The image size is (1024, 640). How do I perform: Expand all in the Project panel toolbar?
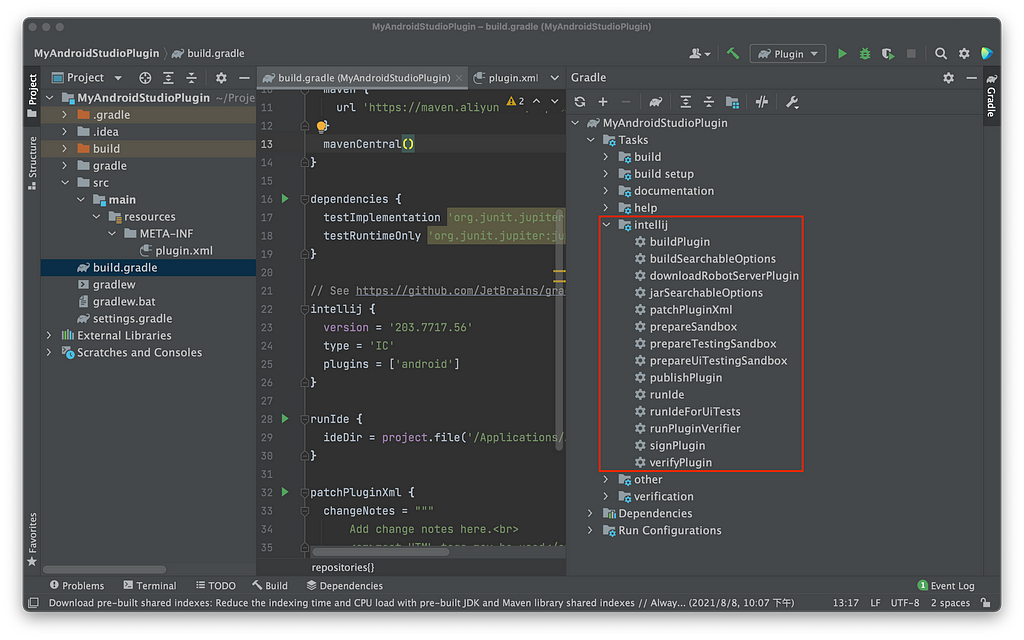point(168,78)
